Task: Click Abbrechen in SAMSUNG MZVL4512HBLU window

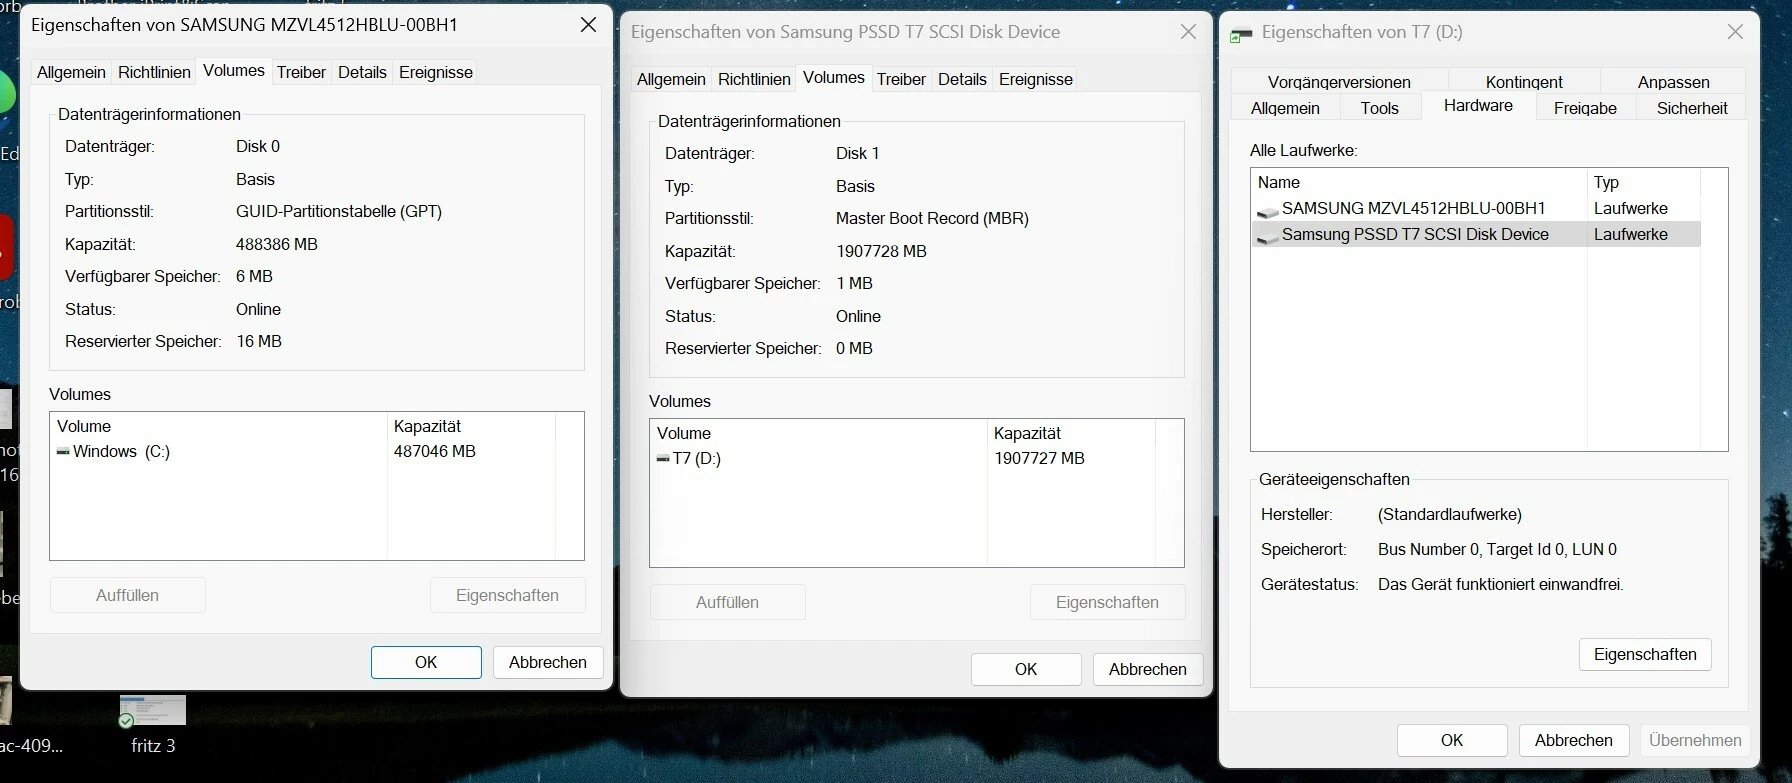Action: pyautogui.click(x=548, y=662)
